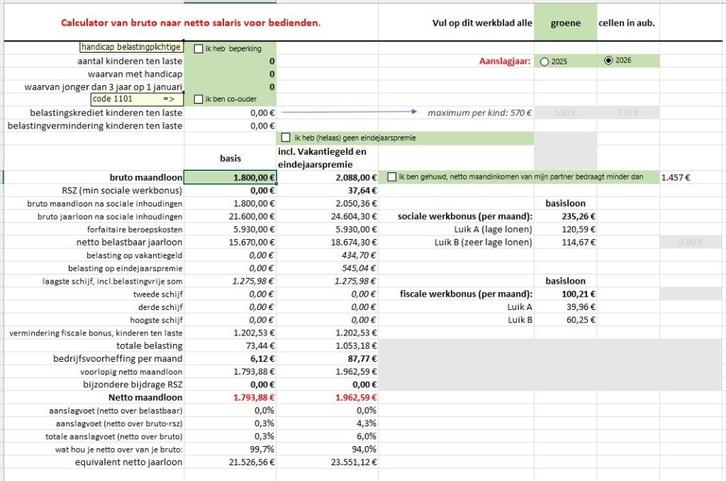Select the 'waarvan met handicap' value cell
This screenshot has height=481, width=726.
(x=230, y=74)
